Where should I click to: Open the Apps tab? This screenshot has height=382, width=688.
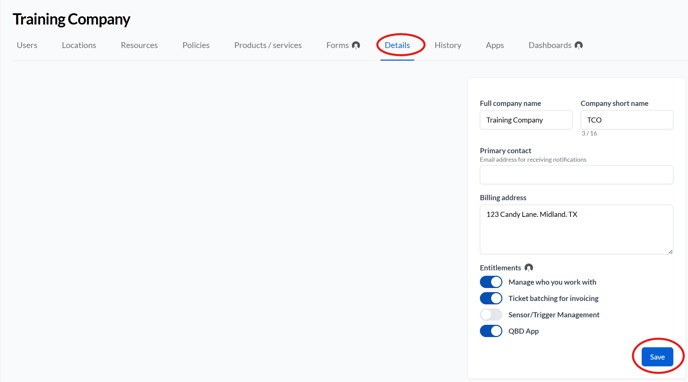494,45
